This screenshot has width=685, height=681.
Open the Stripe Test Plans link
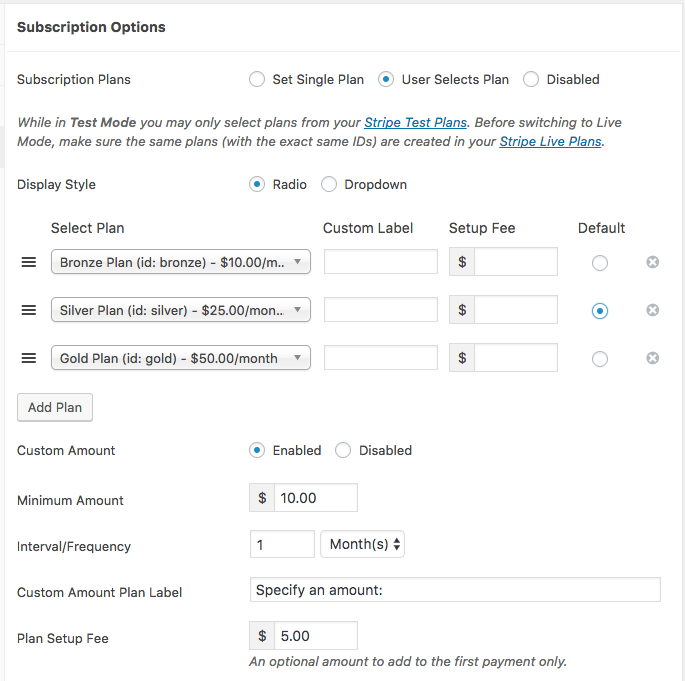click(415, 123)
